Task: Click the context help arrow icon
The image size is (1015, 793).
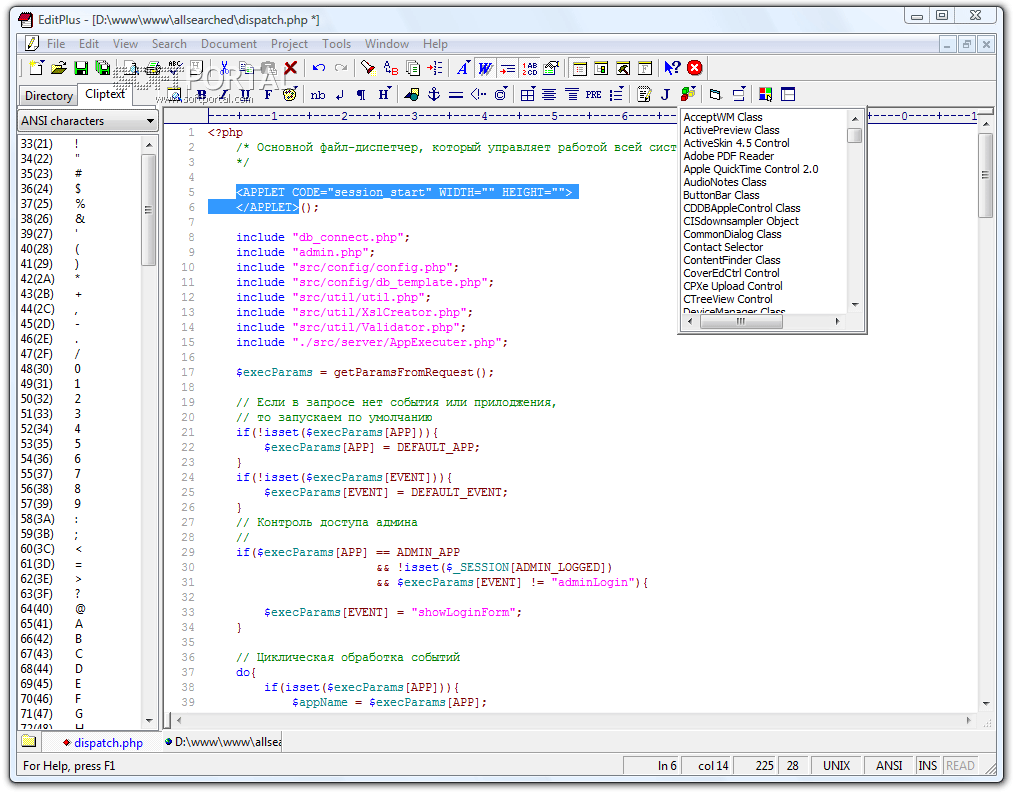Action: [x=672, y=68]
